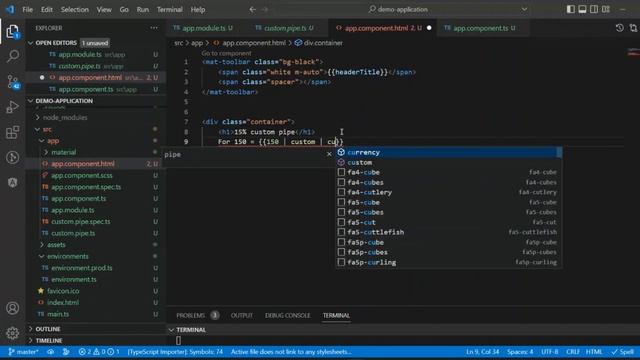640x360 pixels.
Task: Open the Manage gear icon
Action: tap(12, 333)
